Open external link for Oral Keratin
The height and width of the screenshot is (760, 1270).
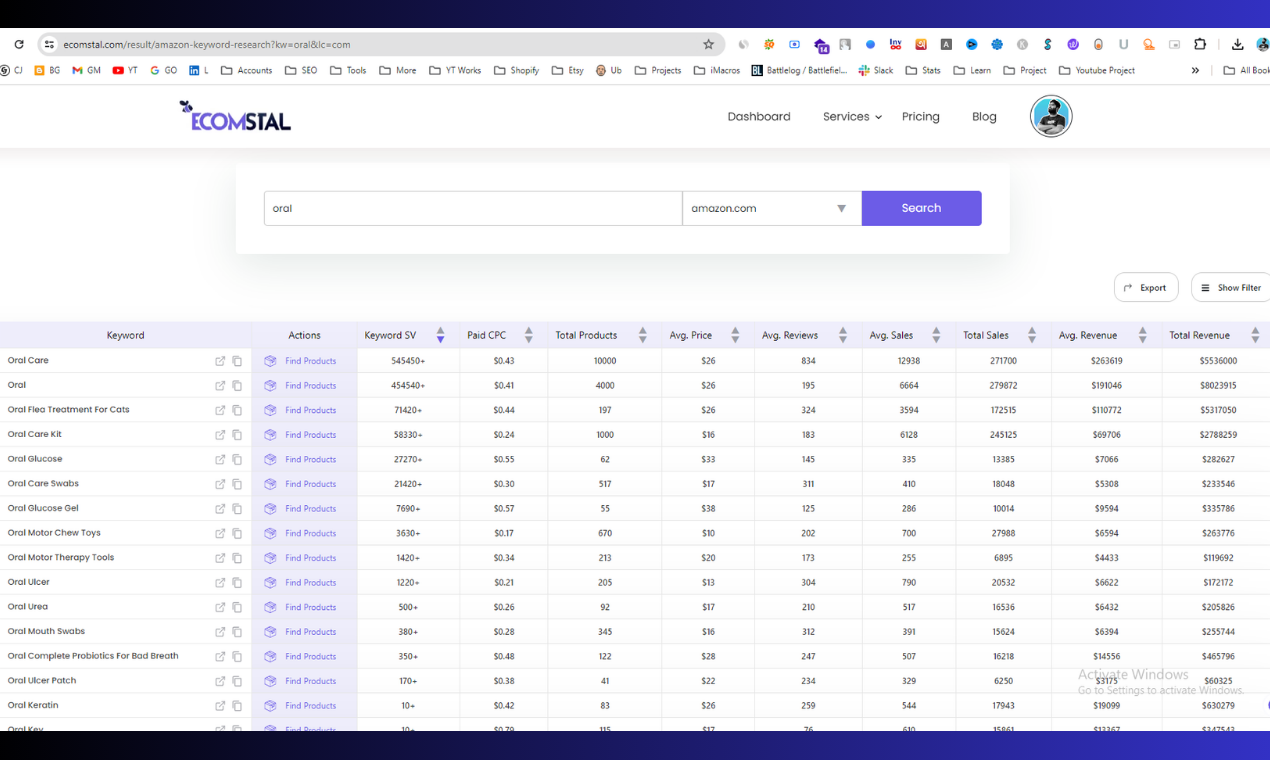220,706
